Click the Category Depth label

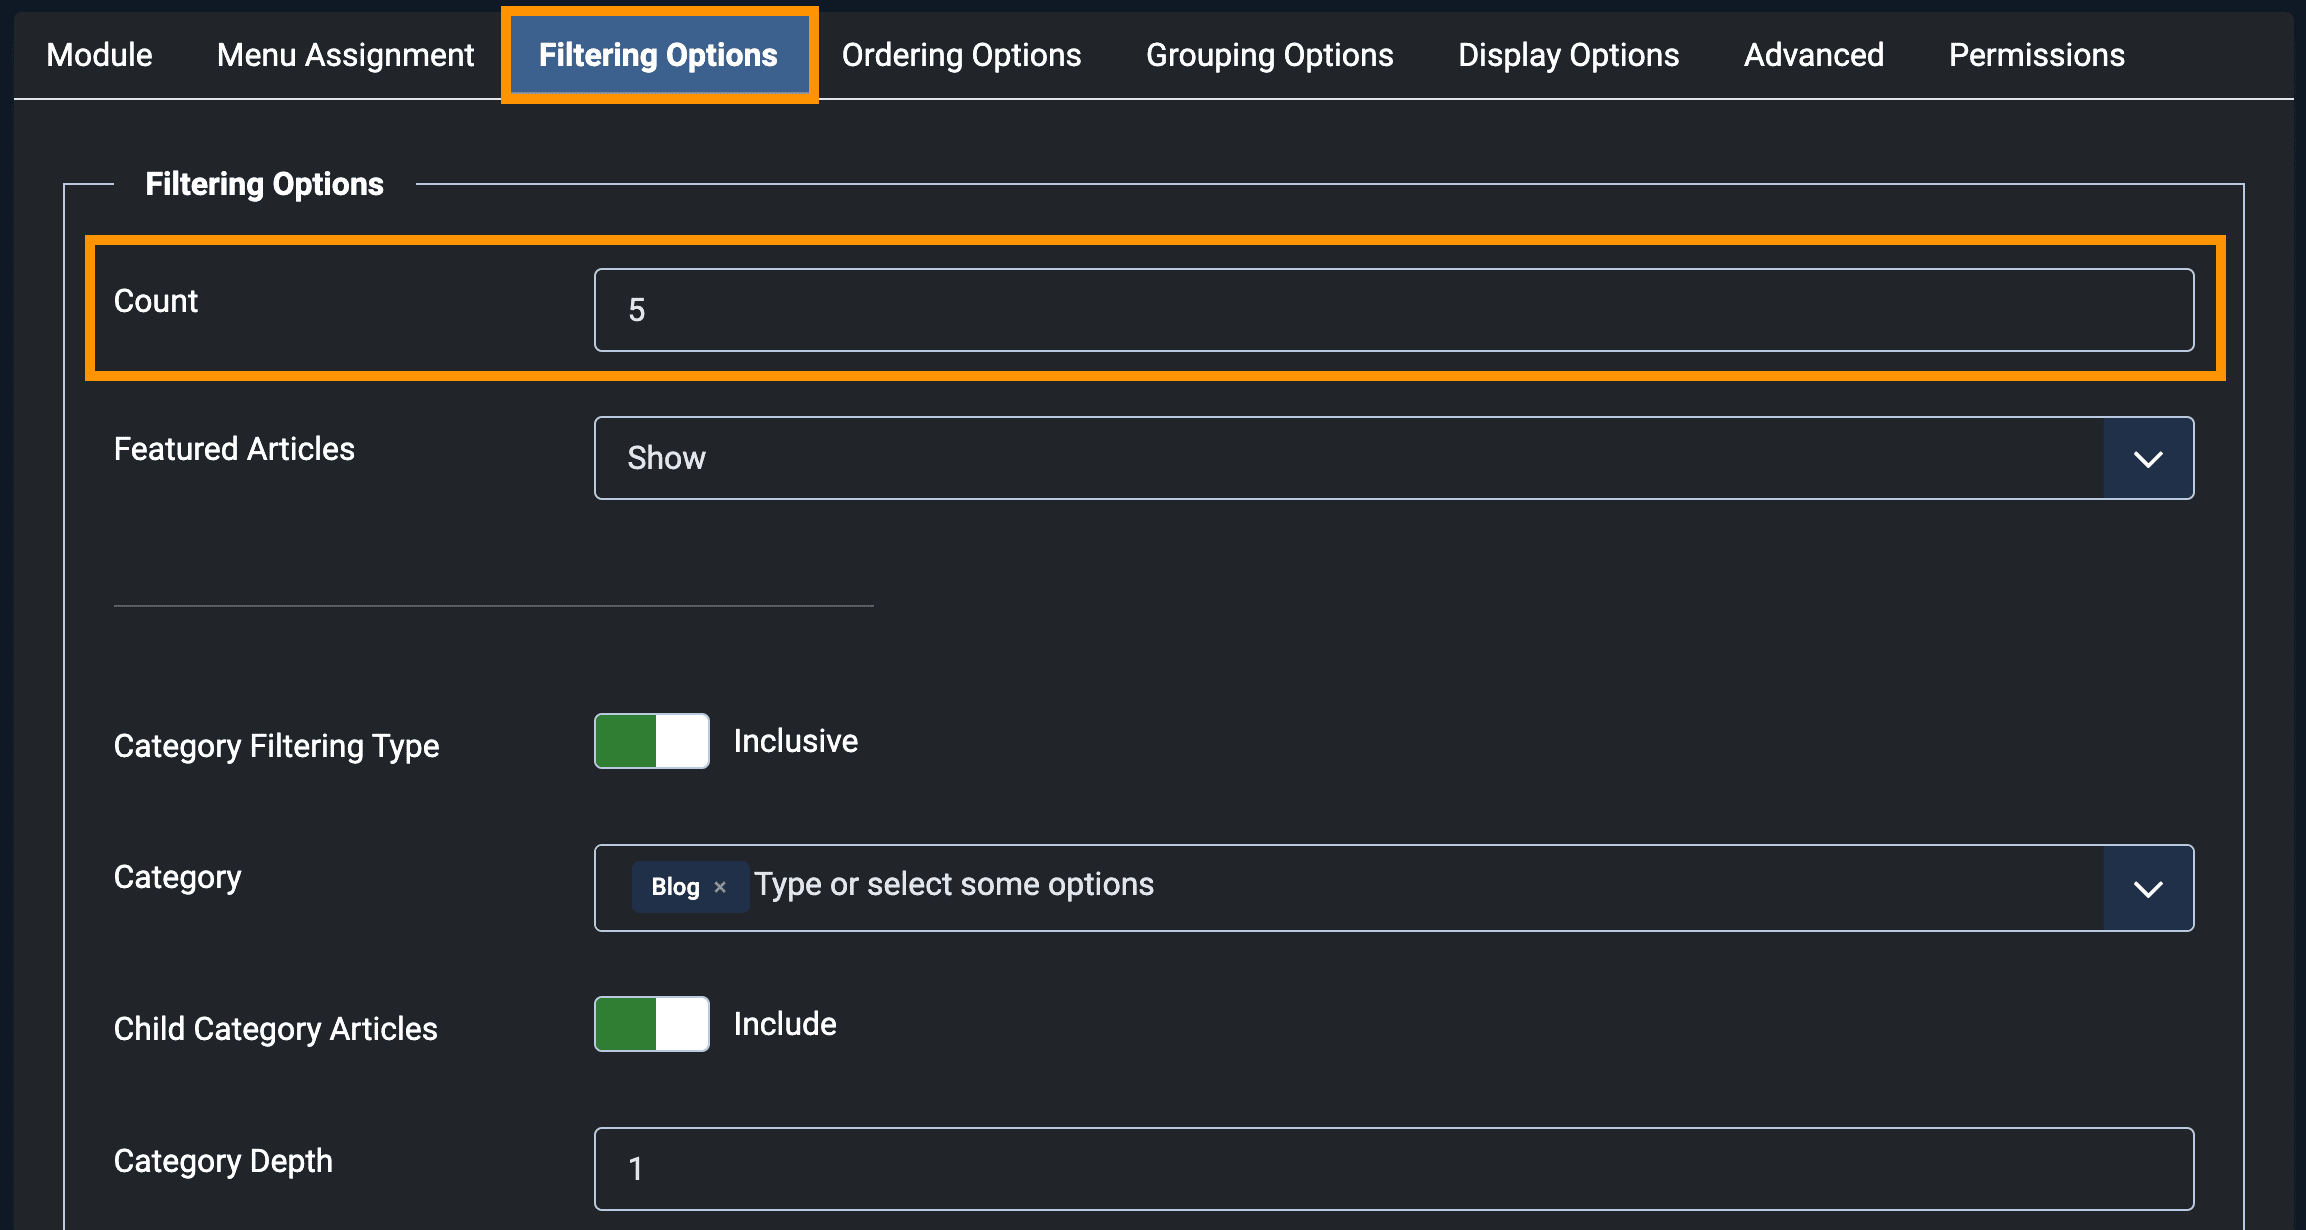pos(223,1161)
